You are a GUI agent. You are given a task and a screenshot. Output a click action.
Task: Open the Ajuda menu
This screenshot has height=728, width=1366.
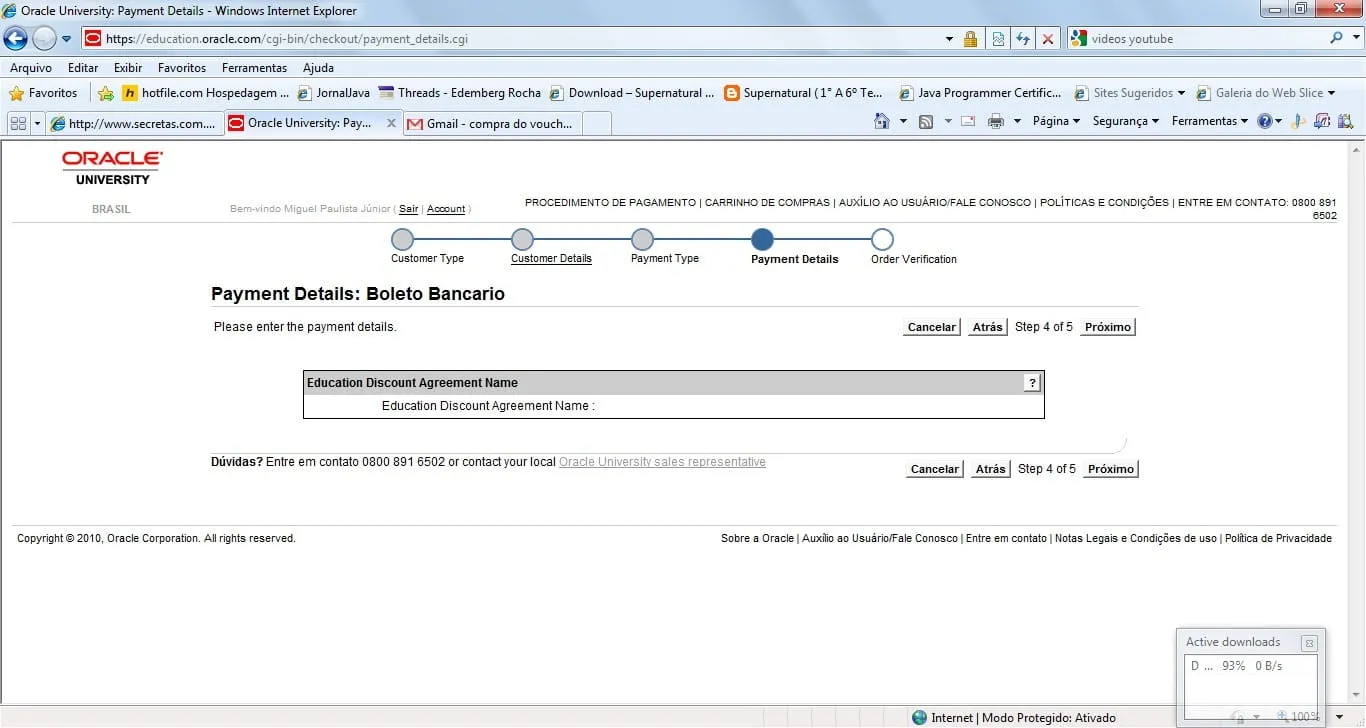[318, 68]
